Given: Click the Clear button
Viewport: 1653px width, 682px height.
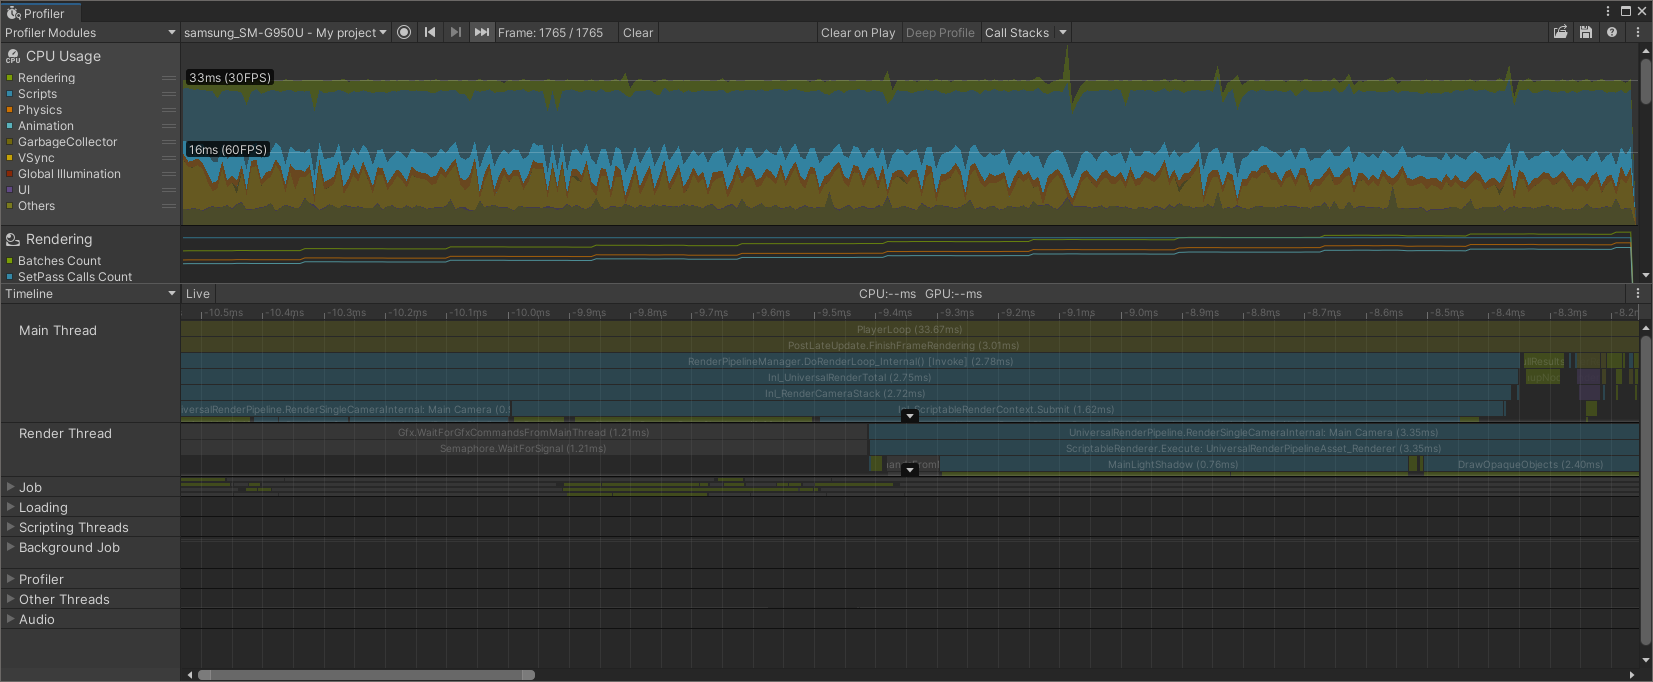Looking at the screenshot, I should [x=638, y=32].
